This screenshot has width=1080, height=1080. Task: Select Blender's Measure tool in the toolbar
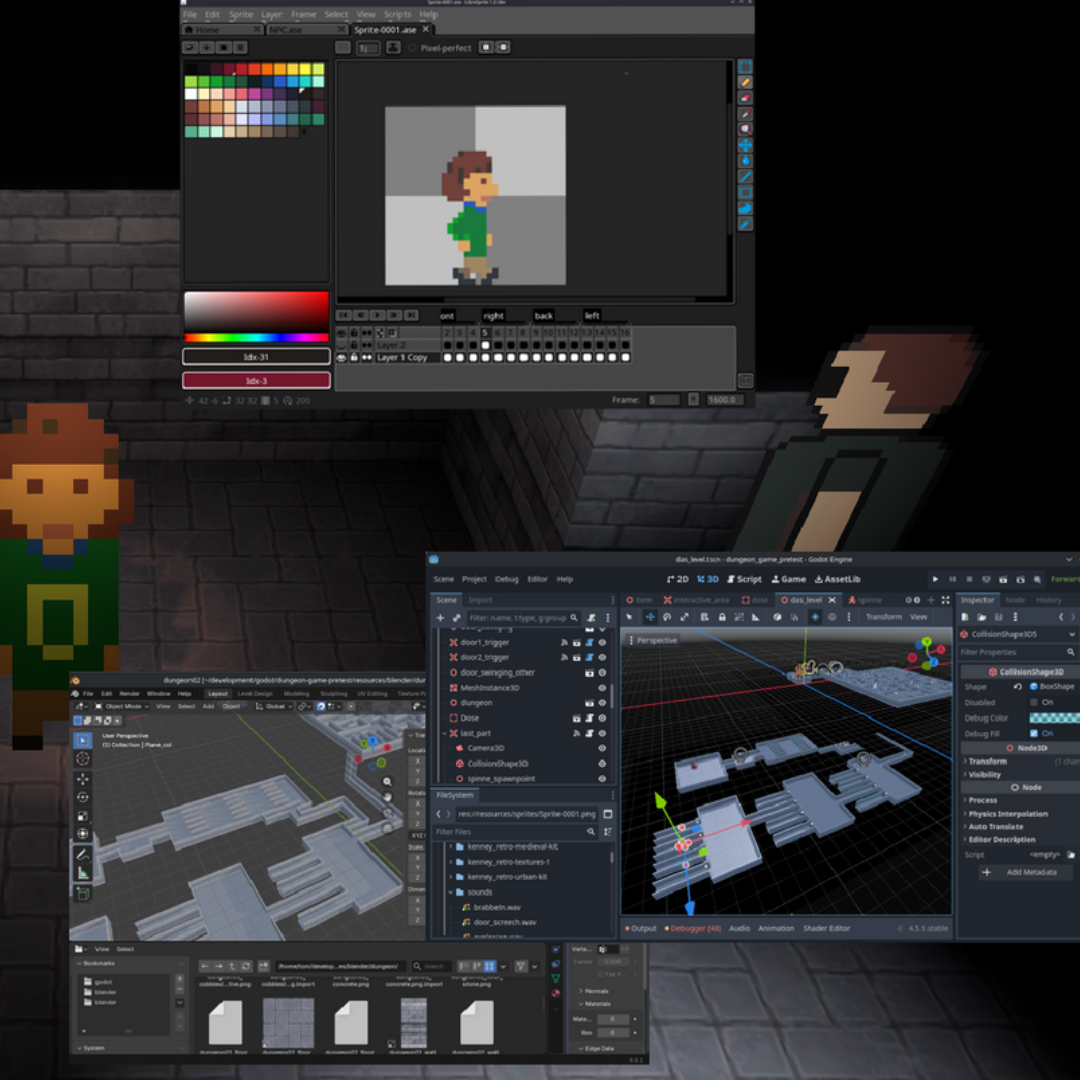83,873
